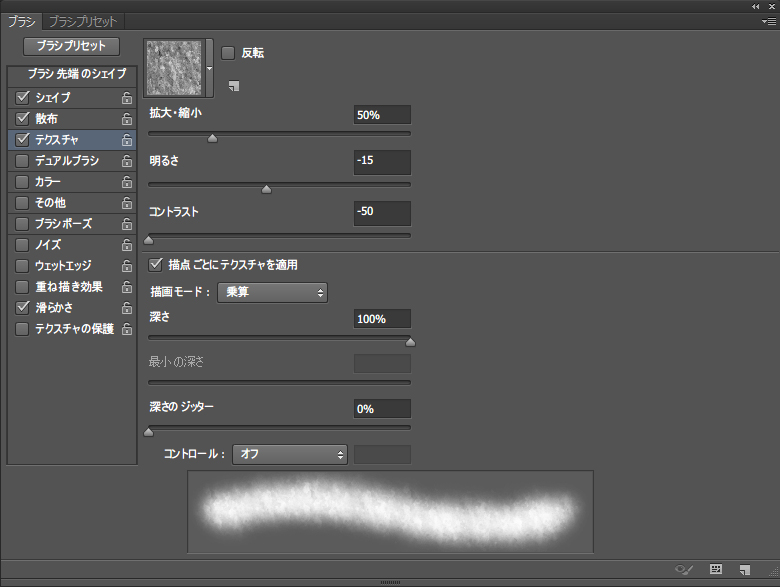Open コントロール dropdown showing オフ

[290, 454]
